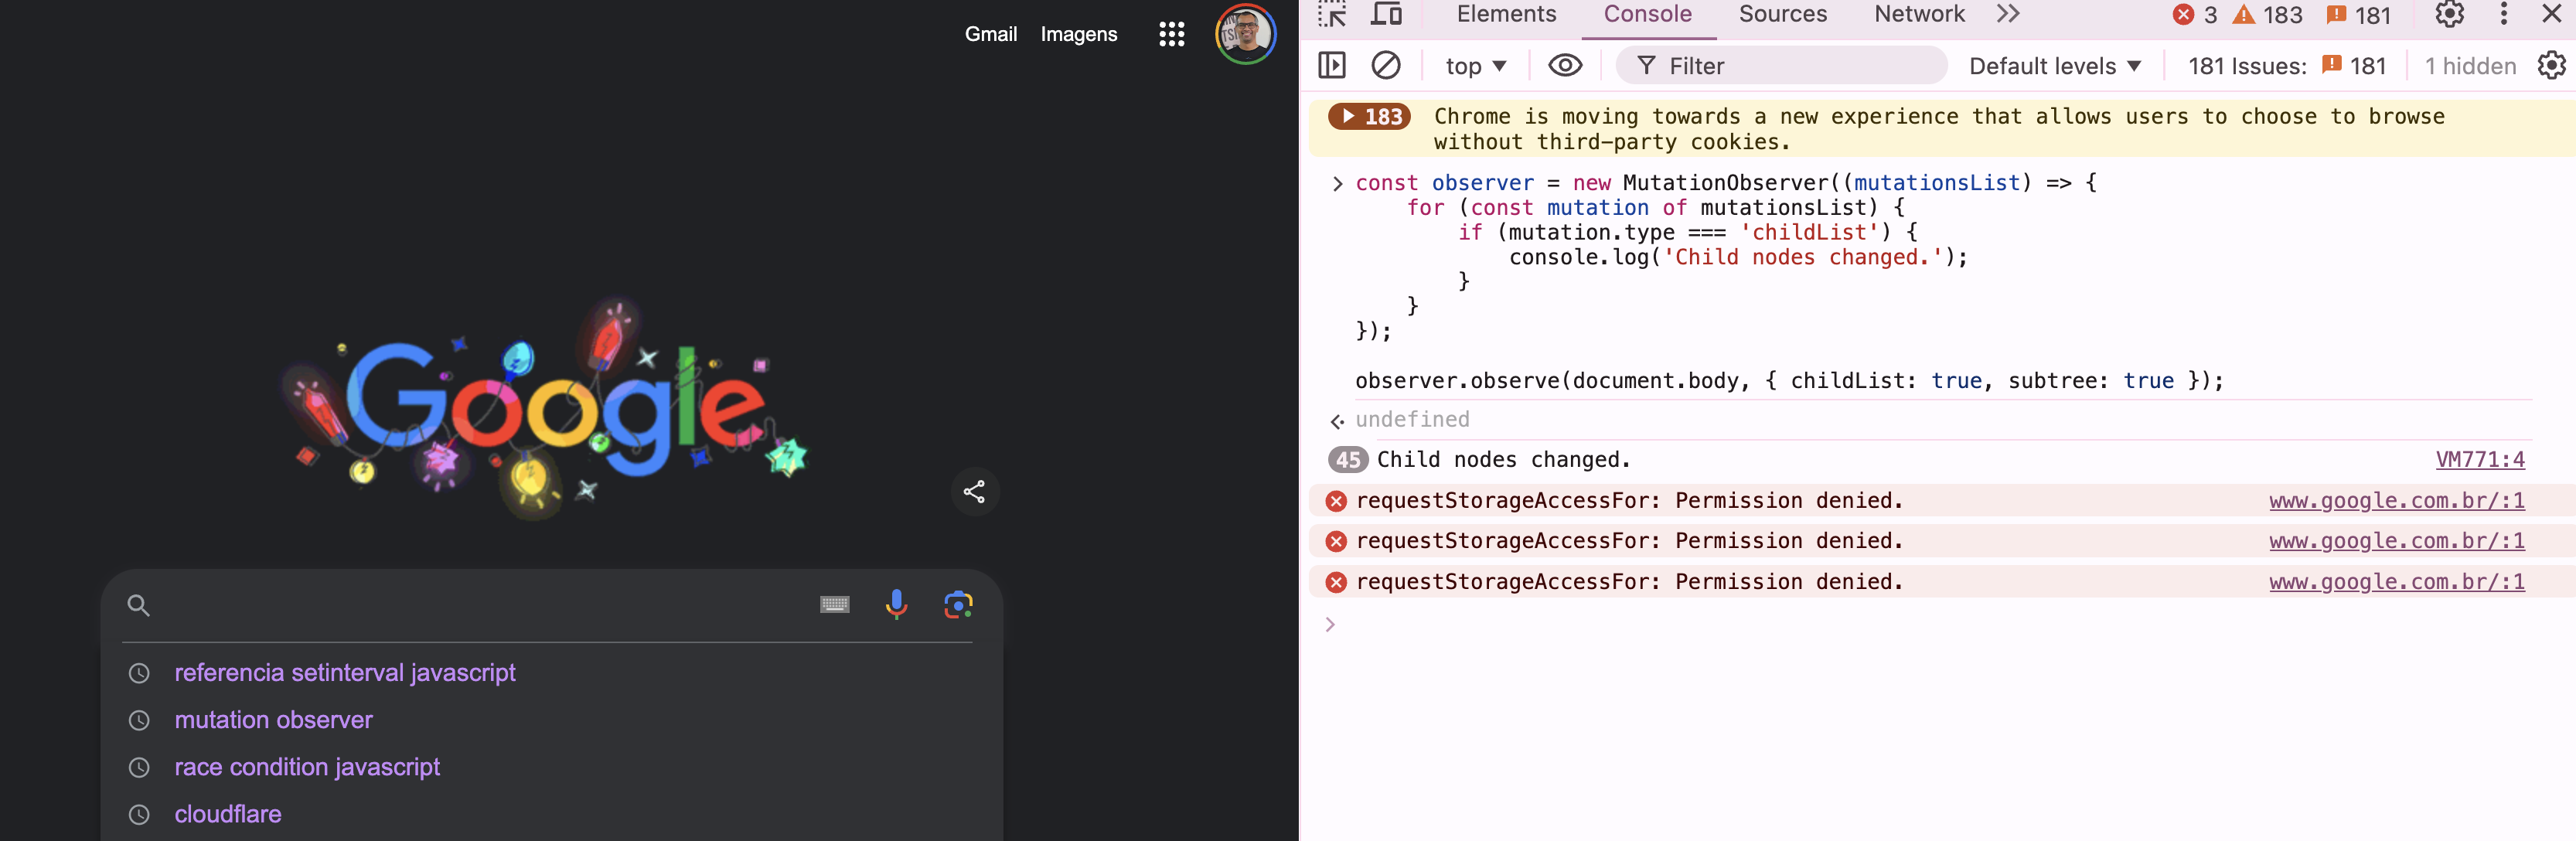
Task: Toggle the console sidebar
Action: click(1332, 66)
